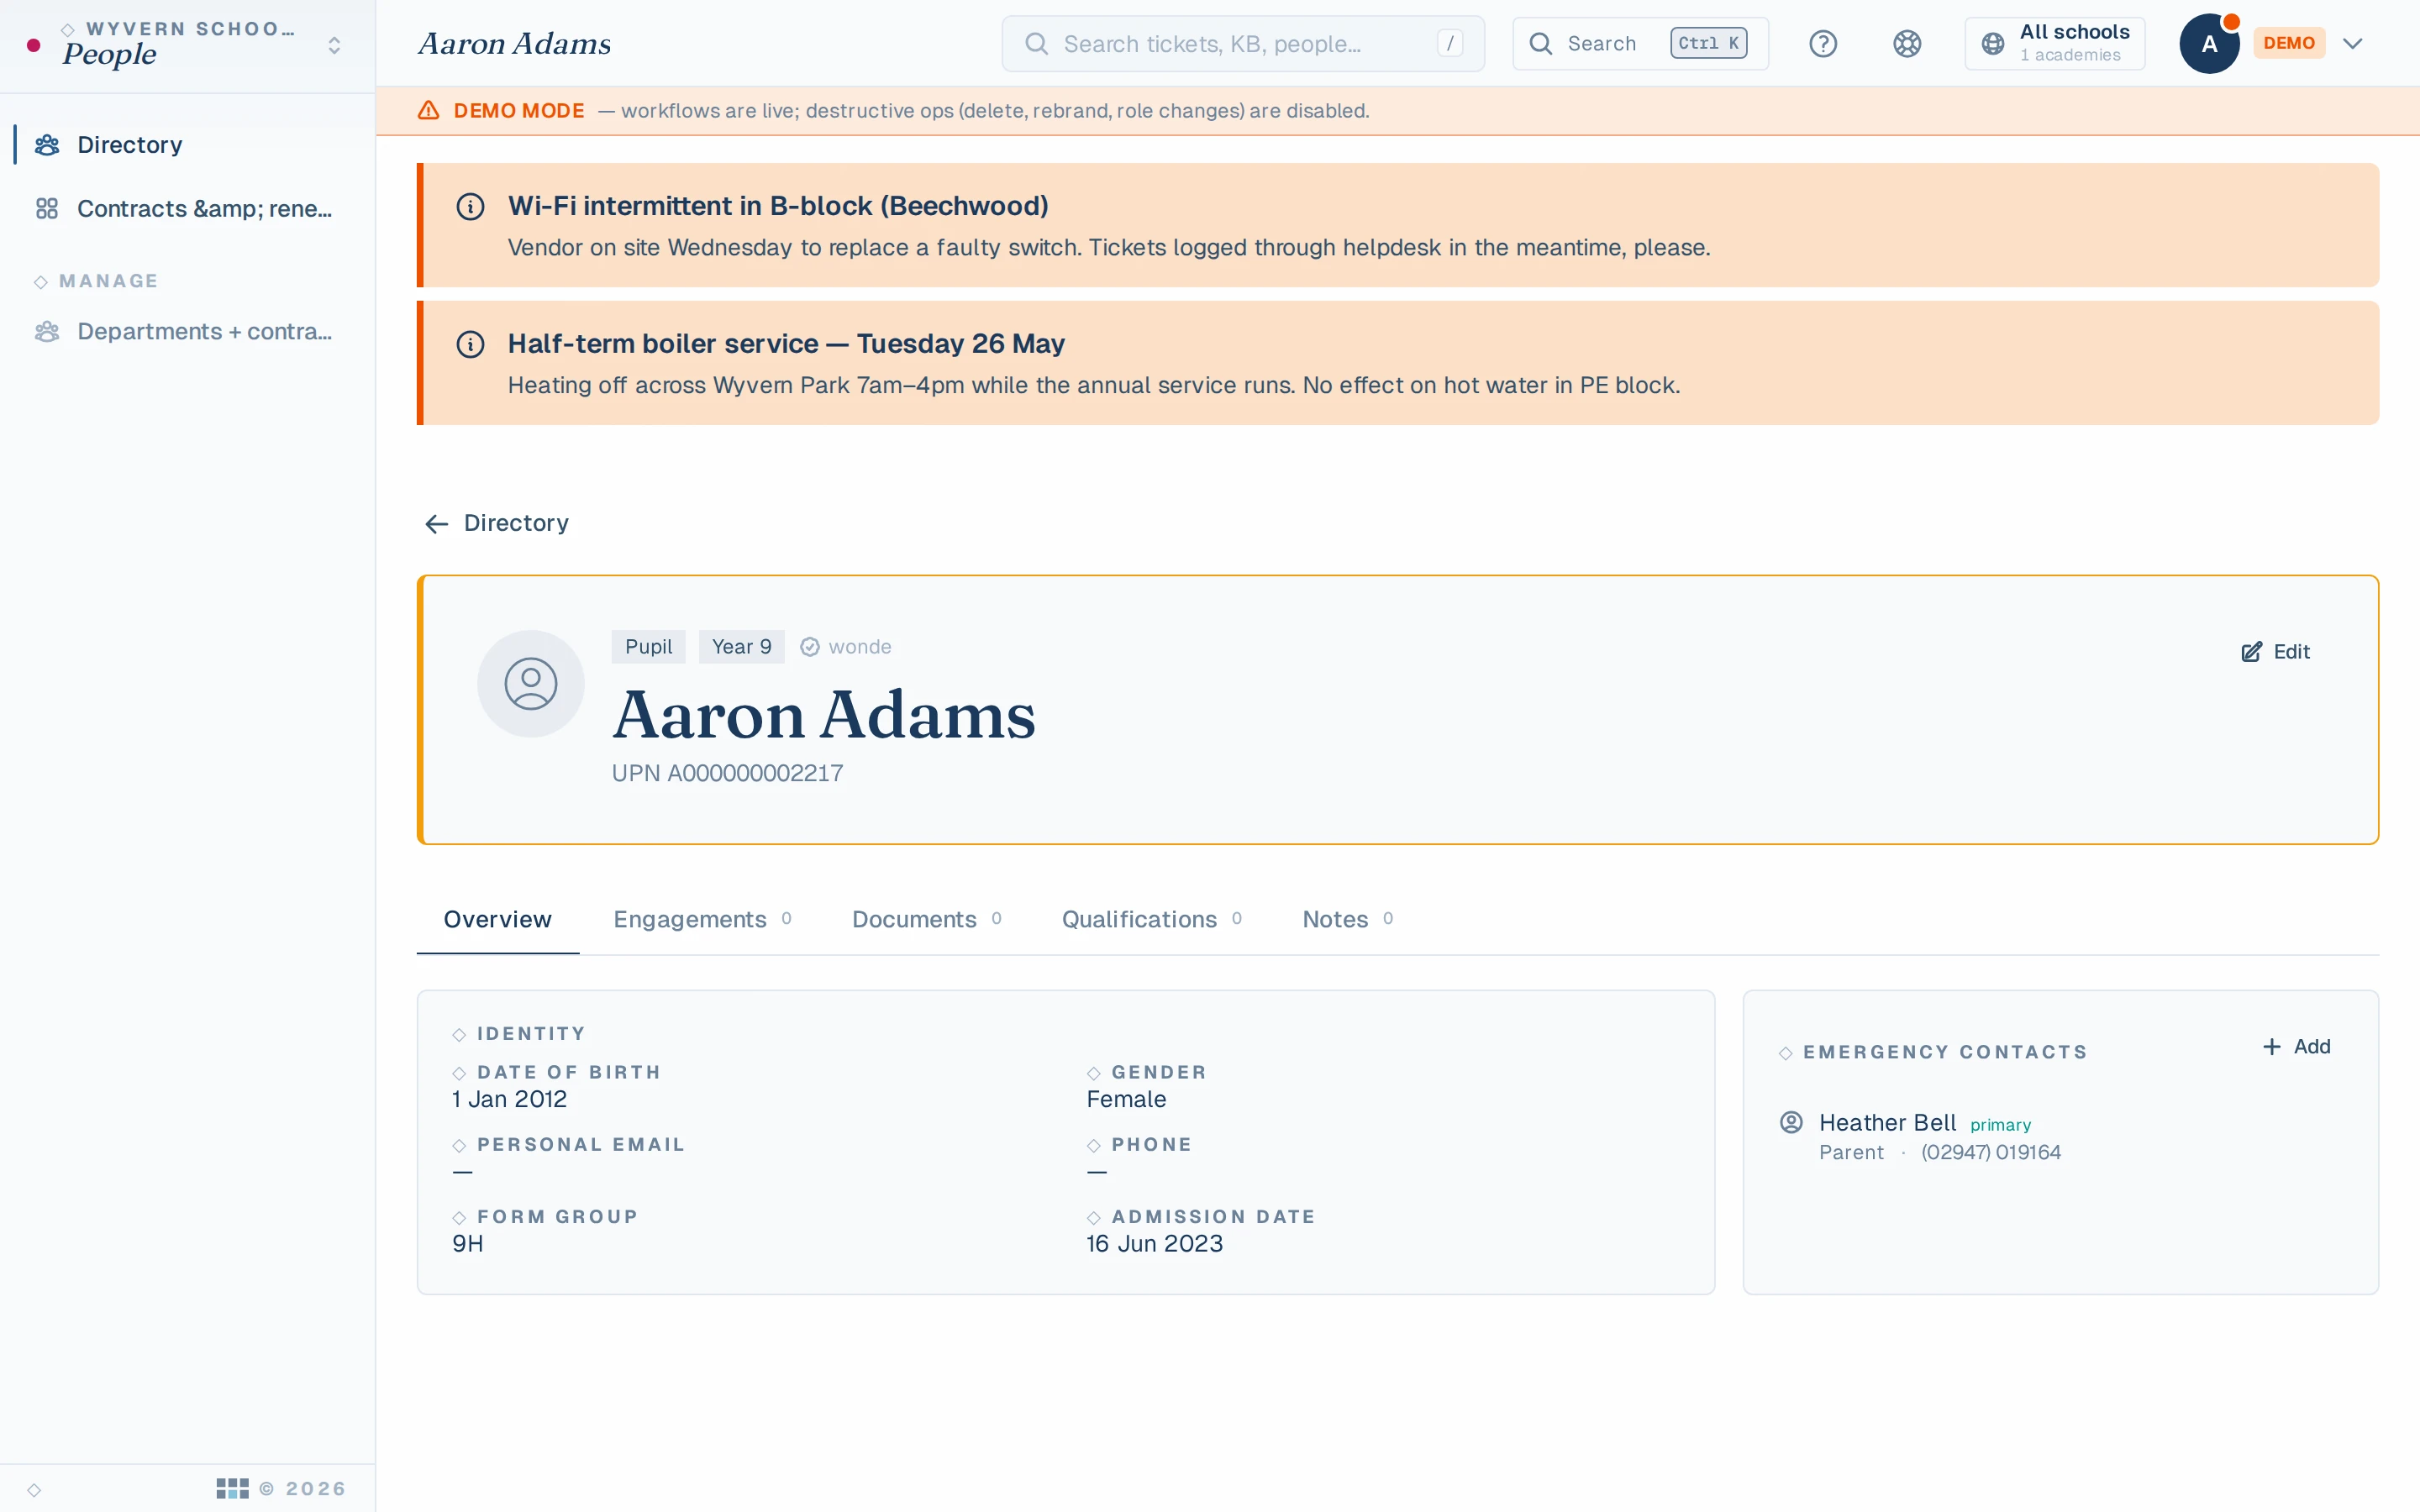Click the globe icon in All schools selector
The width and height of the screenshot is (2420, 1512).
[x=1992, y=44]
